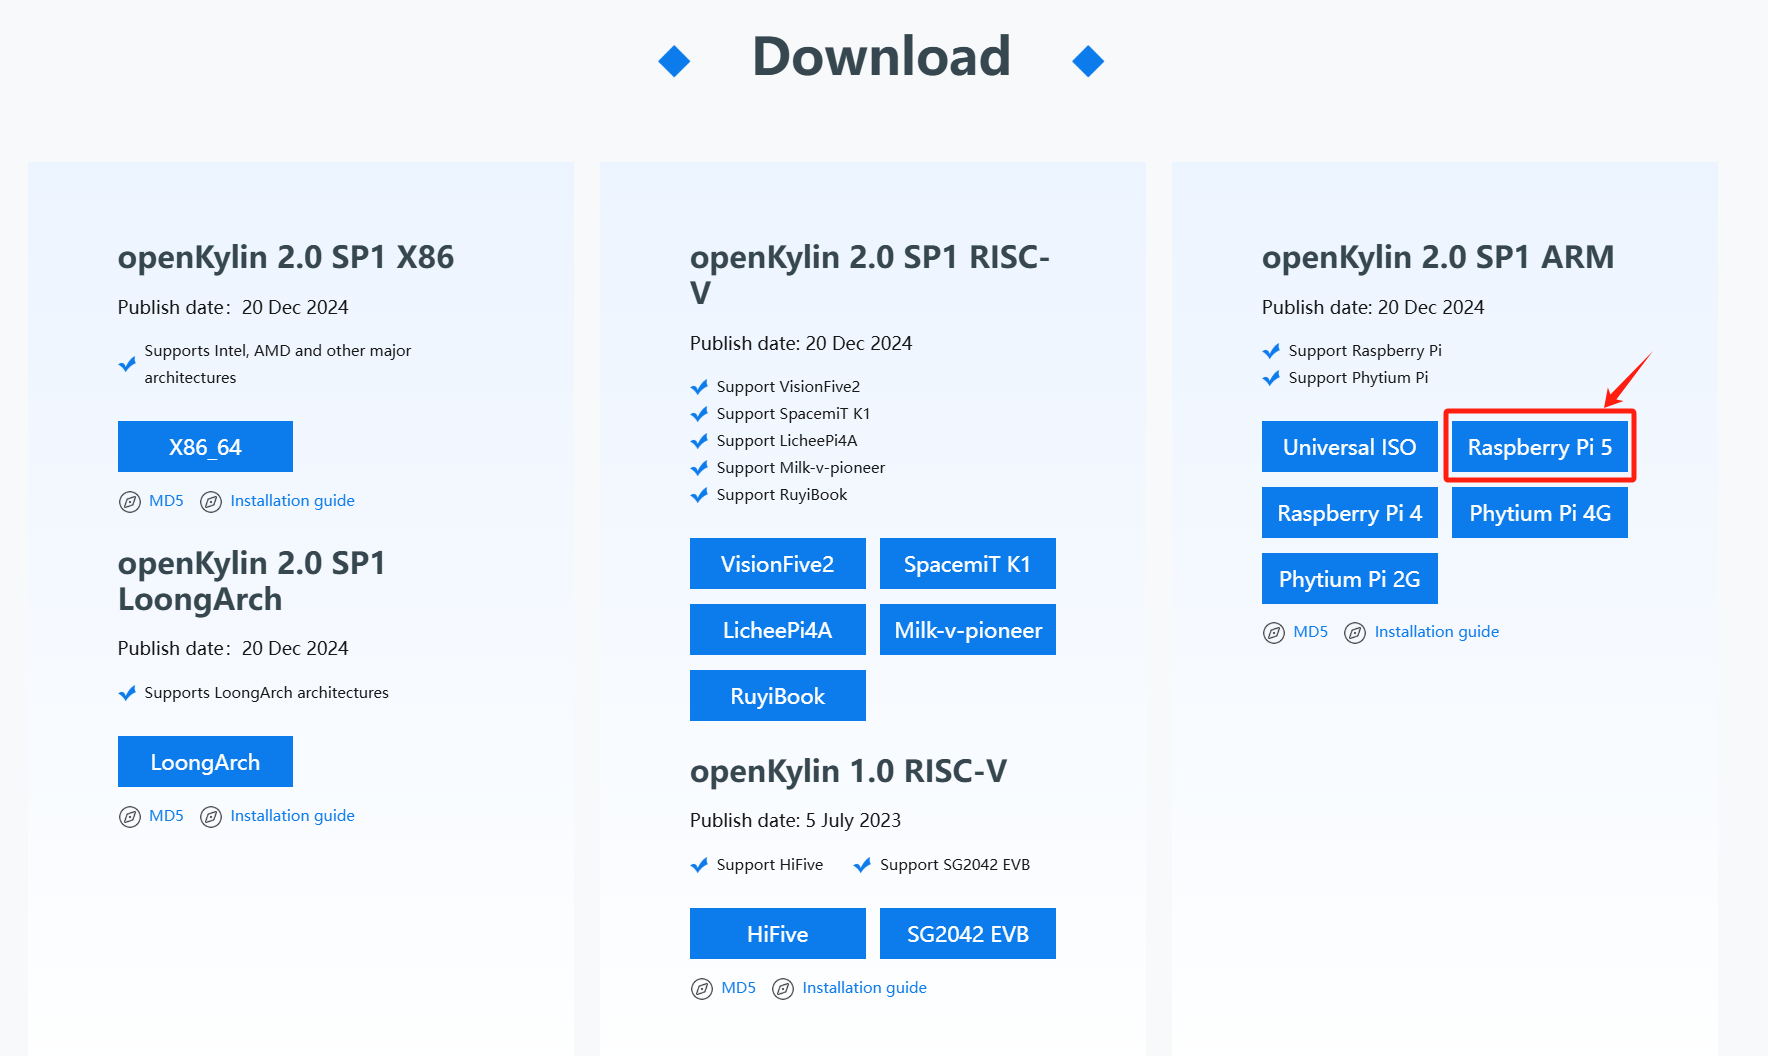
Task: Click the RuyiBook download button
Action: [x=777, y=696]
